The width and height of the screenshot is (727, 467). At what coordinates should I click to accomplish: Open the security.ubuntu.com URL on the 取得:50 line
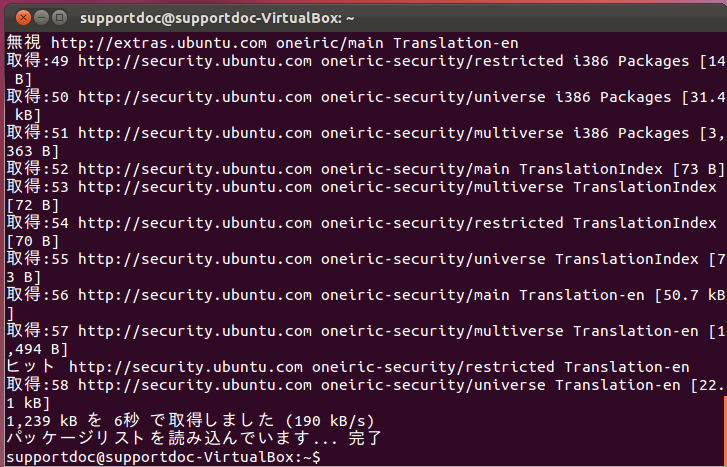tap(195, 97)
